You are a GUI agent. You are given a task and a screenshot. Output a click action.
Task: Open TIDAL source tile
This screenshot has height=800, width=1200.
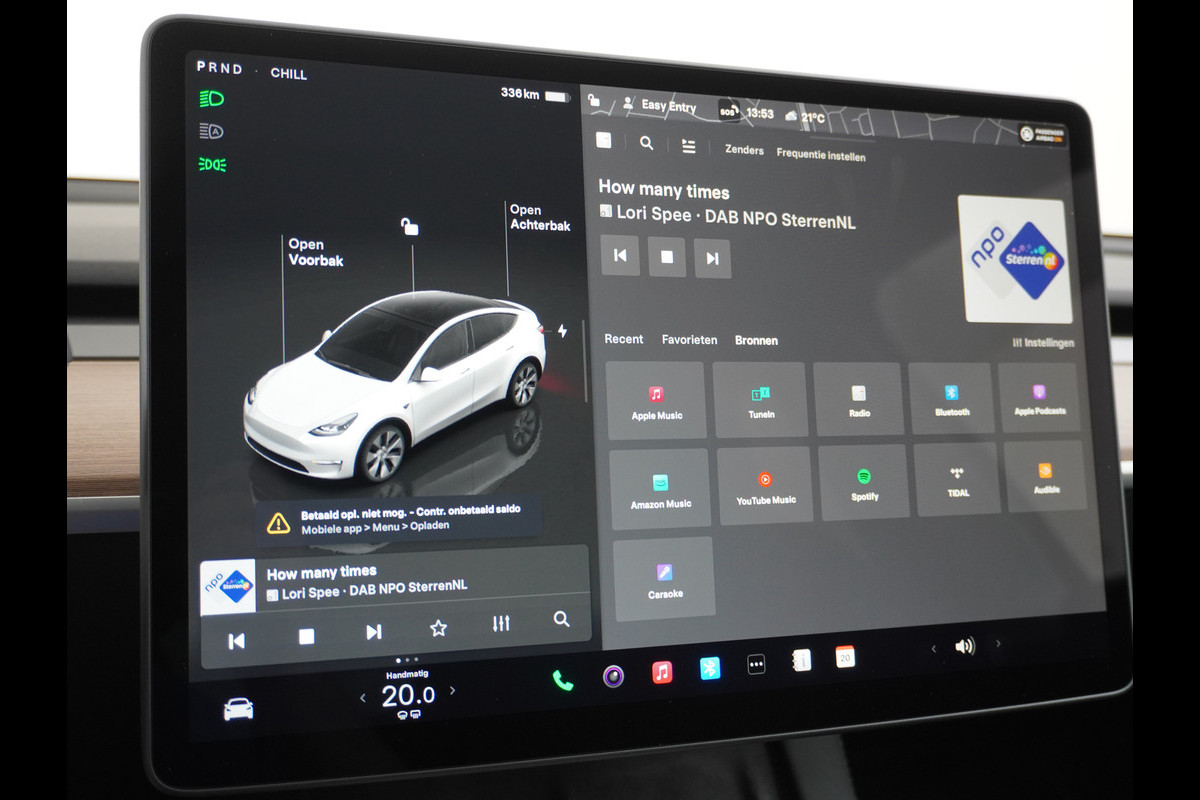[x=958, y=478]
